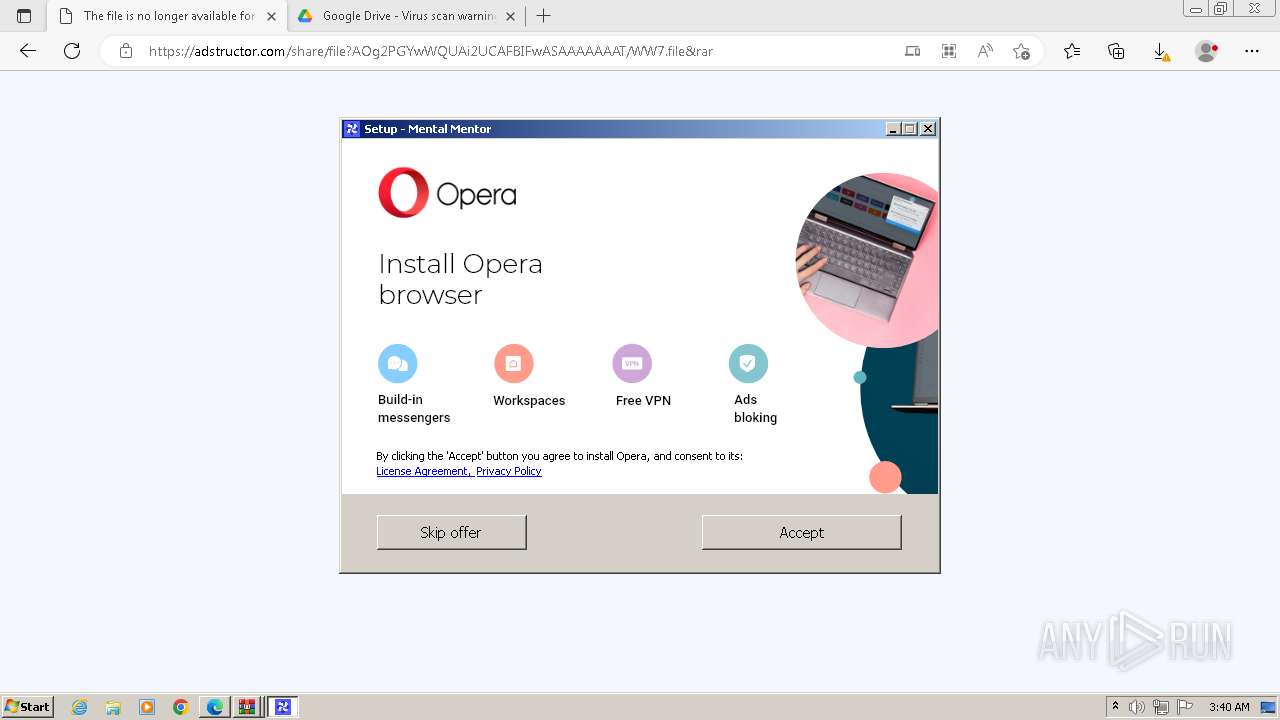Click the adstructor.com address bar
Image resolution: width=1280 pixels, height=720 pixels.
pyautogui.click(x=500, y=51)
